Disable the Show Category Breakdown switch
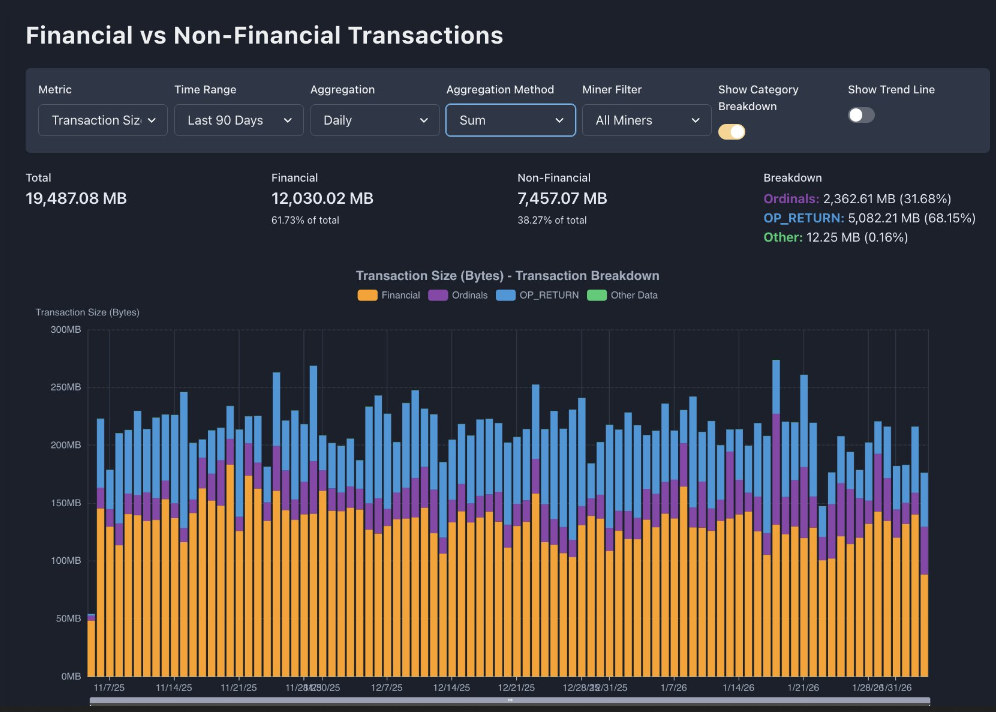This screenshot has width=996, height=712. pyautogui.click(x=731, y=132)
